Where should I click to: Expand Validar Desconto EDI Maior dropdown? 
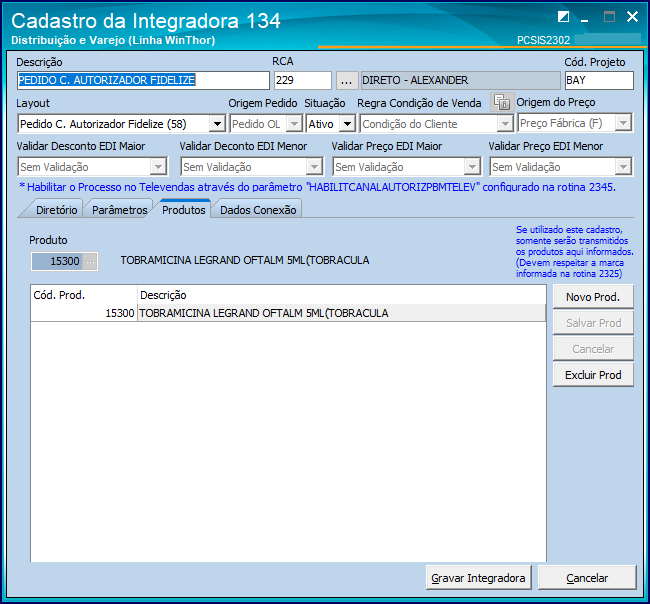click(x=158, y=167)
